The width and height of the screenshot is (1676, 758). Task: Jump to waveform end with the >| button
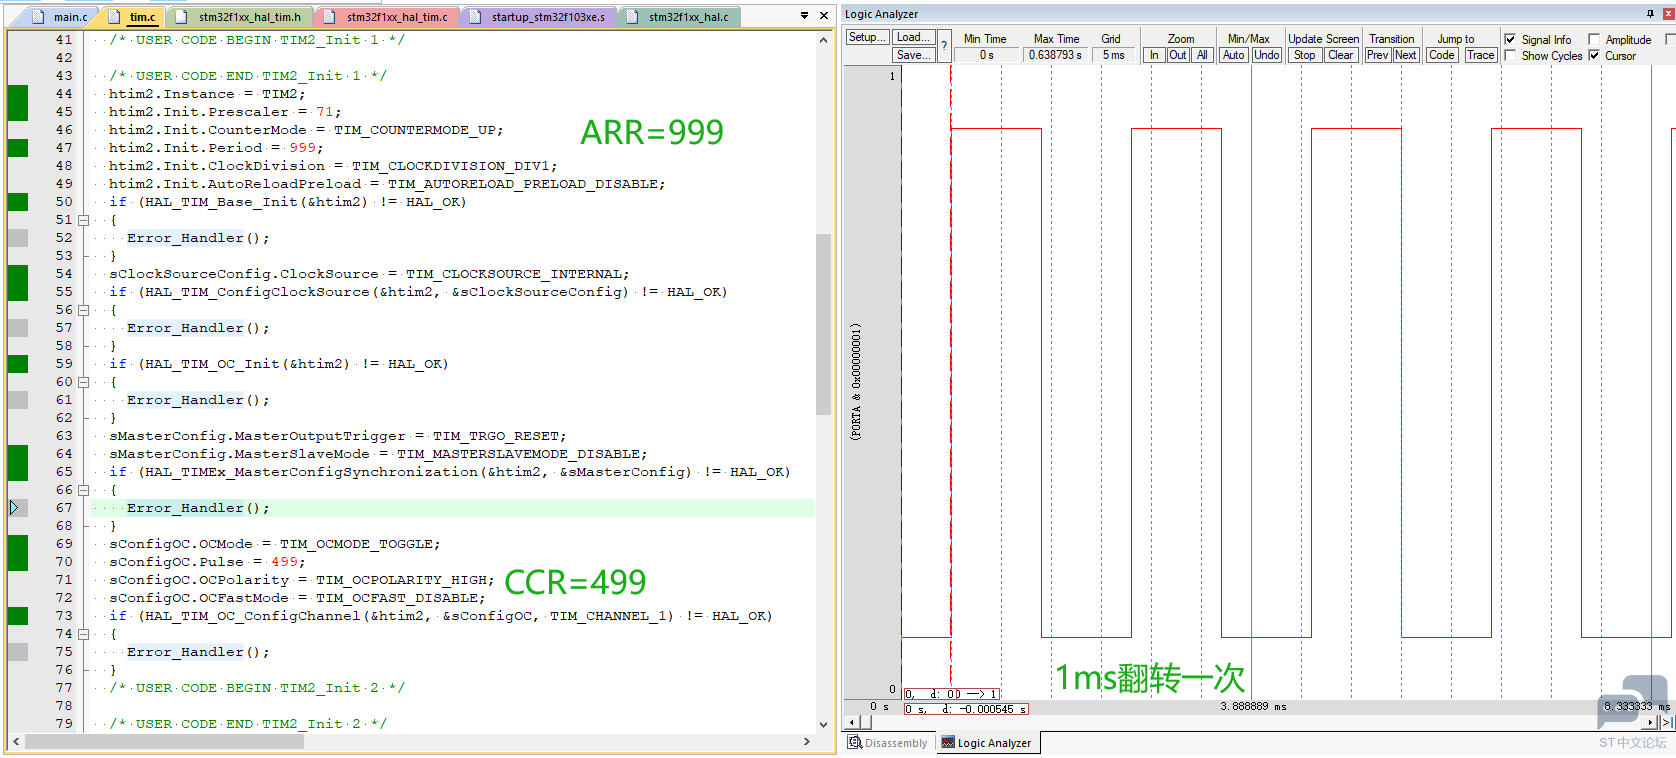1667,722
